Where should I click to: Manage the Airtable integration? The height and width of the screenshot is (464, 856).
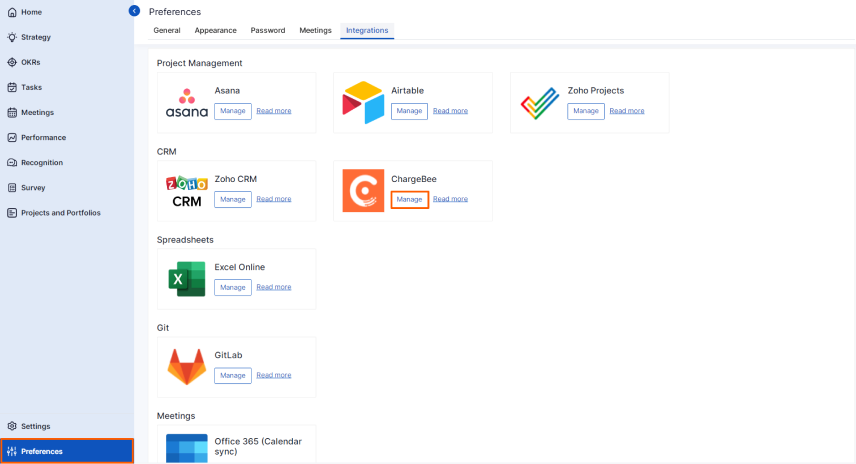point(409,111)
